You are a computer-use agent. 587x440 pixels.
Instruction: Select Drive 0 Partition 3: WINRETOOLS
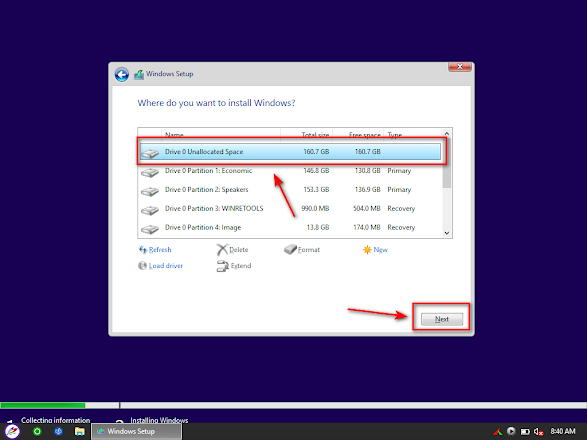coord(290,209)
